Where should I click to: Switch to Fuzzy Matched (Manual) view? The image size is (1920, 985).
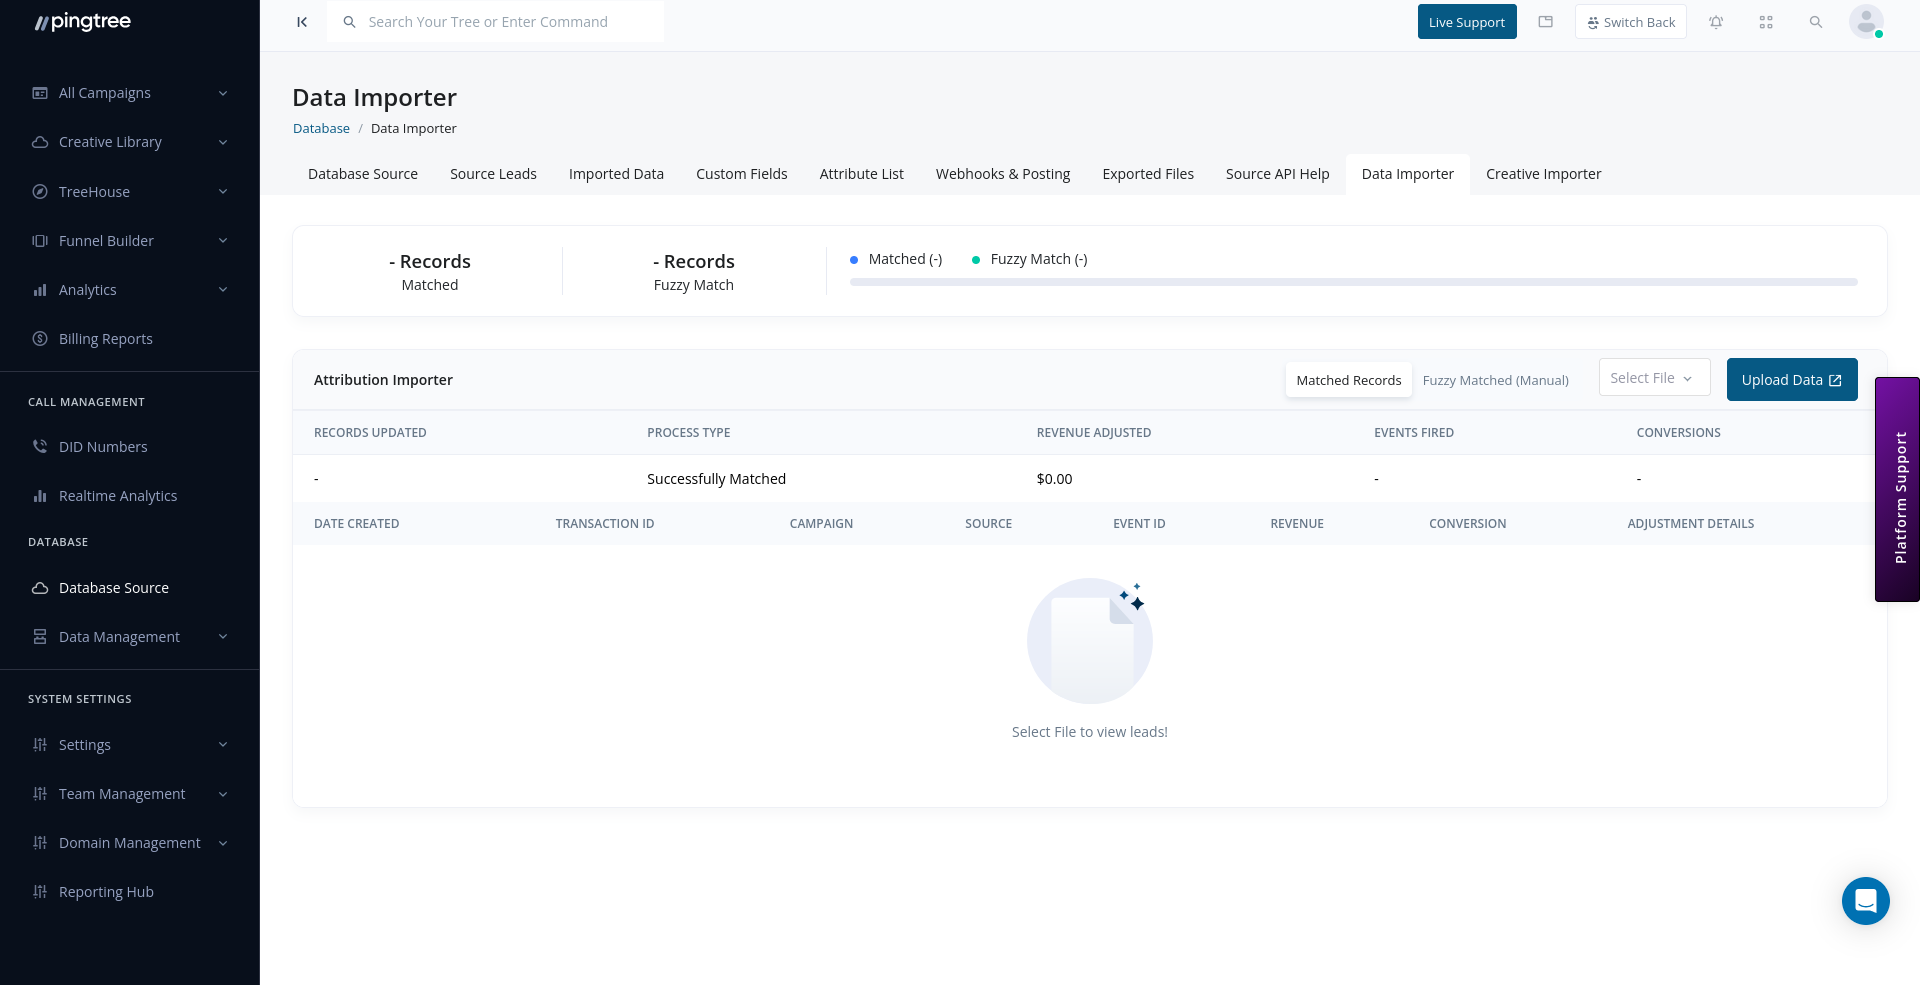(x=1495, y=380)
